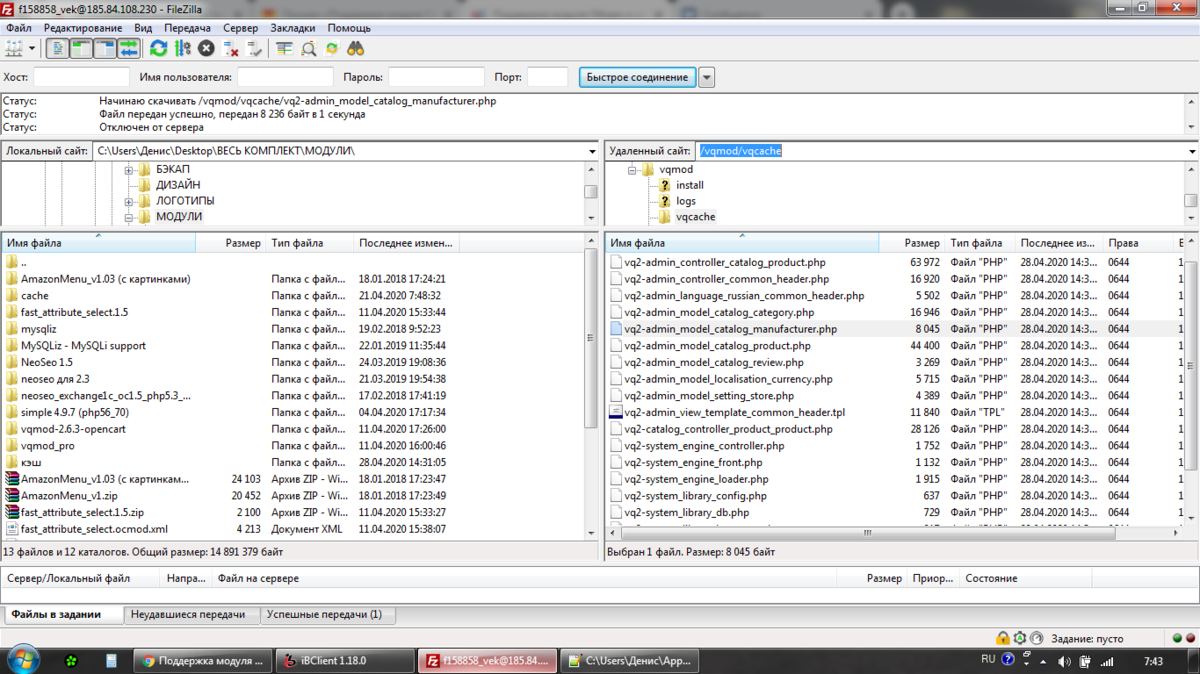Expand the БЭКАП folder in local tree
Screen dimensions: 1200x674
tap(129, 170)
